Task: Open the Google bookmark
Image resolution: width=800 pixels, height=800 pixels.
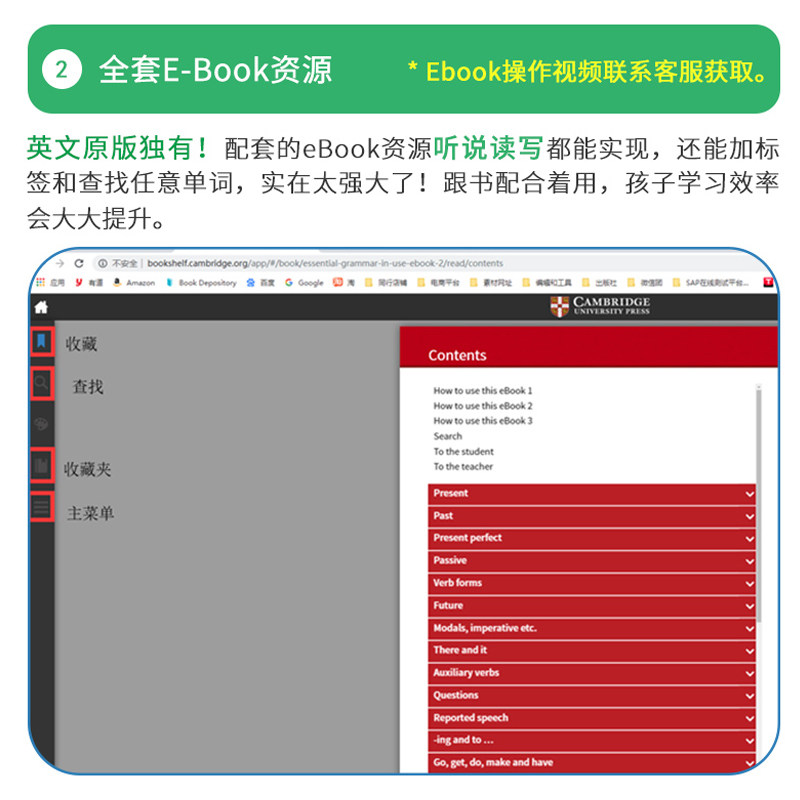Action: (x=304, y=282)
